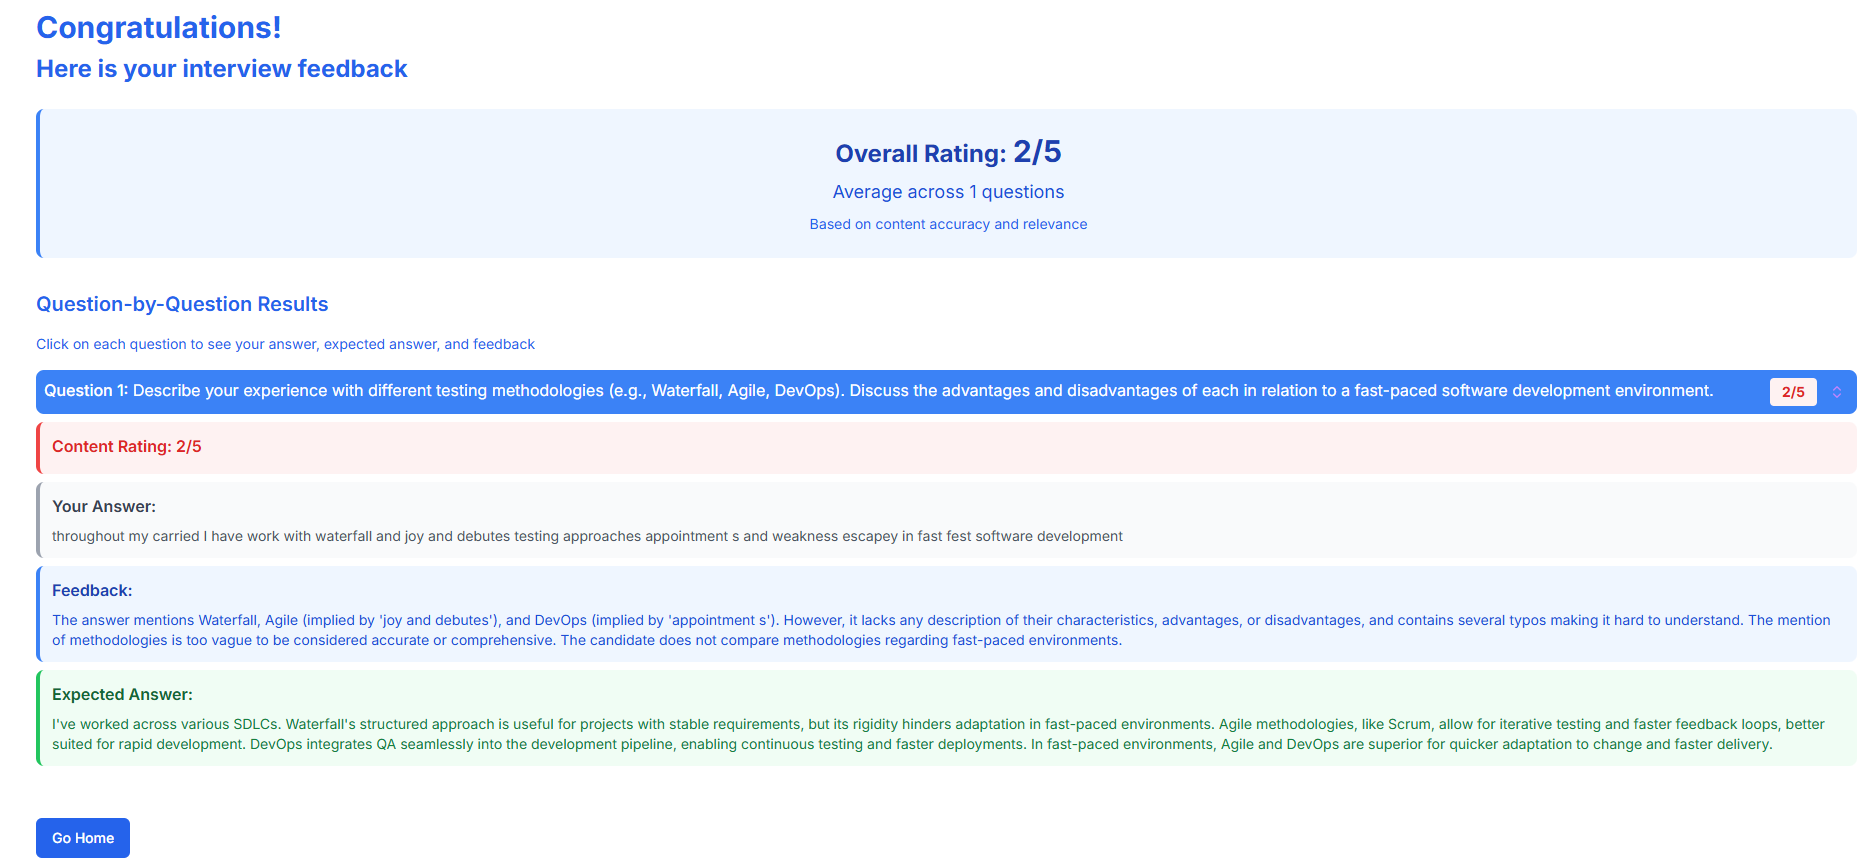Select 'Average across 1 questions' text
The height and width of the screenshot is (868, 1875).
(948, 192)
